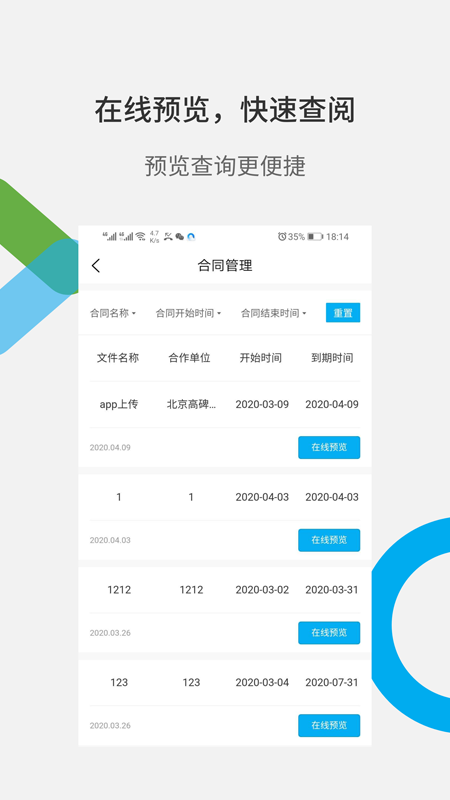The height and width of the screenshot is (800, 450).
Task: Tap the battery icon in status bar
Action: pyautogui.click(x=315, y=237)
